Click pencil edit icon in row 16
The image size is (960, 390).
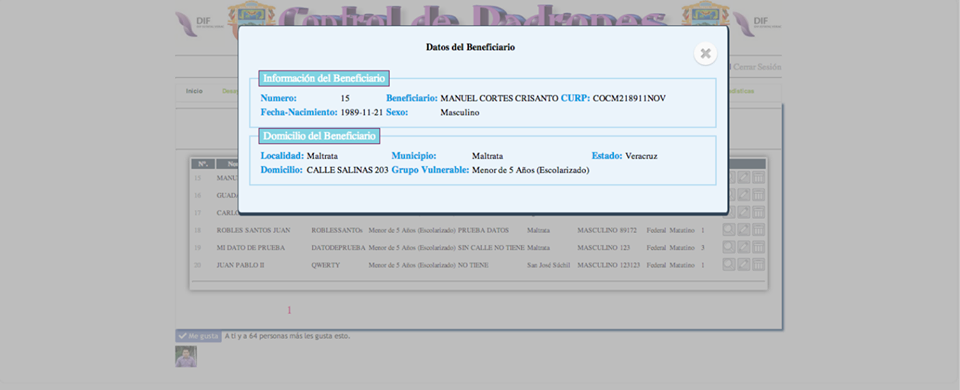click(x=743, y=195)
